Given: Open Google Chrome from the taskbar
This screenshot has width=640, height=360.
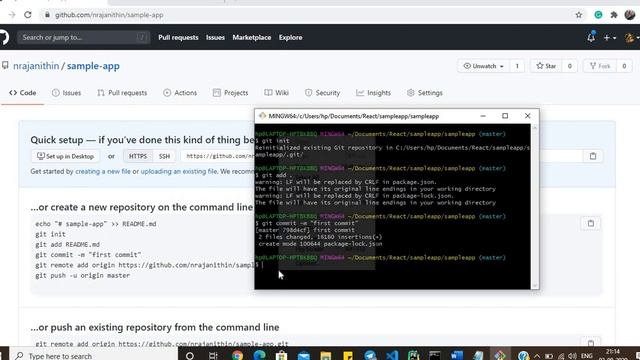Looking at the screenshot, I should (237, 356).
